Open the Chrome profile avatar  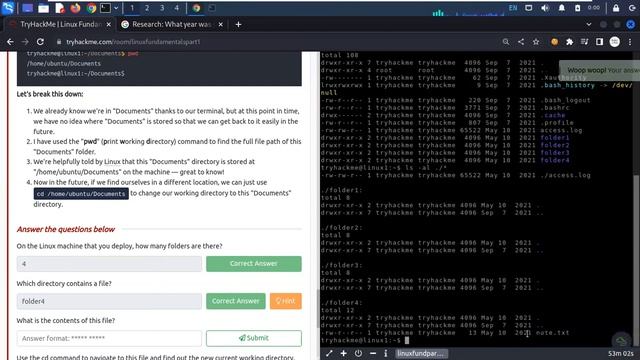(615, 42)
